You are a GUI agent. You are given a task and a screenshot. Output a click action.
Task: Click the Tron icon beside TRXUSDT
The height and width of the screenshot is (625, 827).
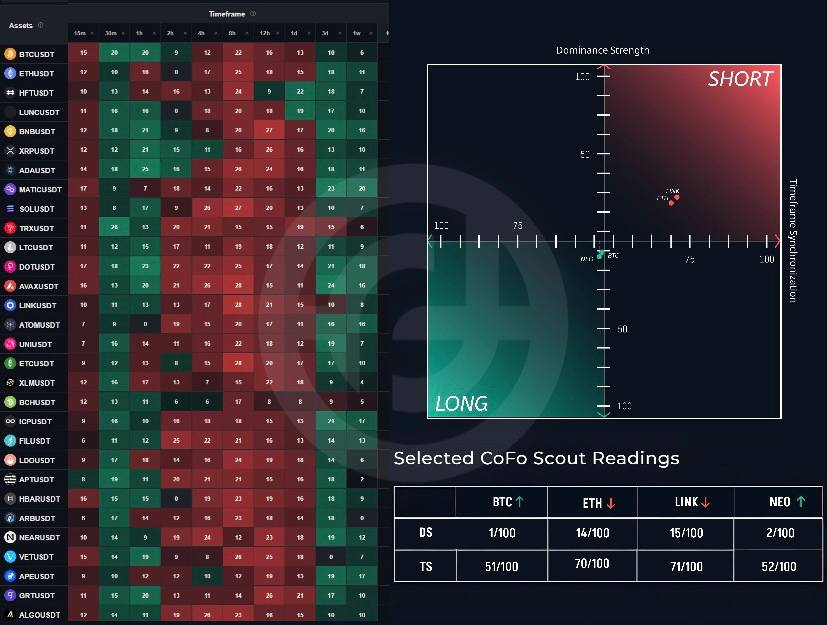pos(10,228)
